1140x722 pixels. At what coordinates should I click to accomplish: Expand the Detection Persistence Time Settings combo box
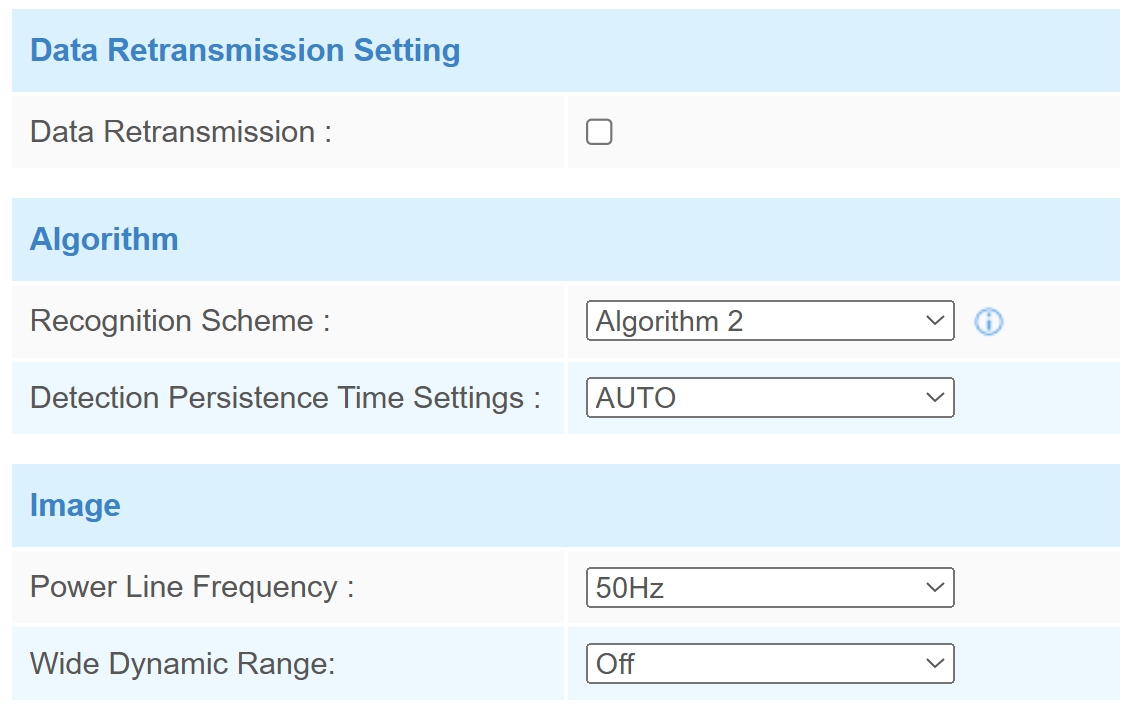click(x=770, y=398)
